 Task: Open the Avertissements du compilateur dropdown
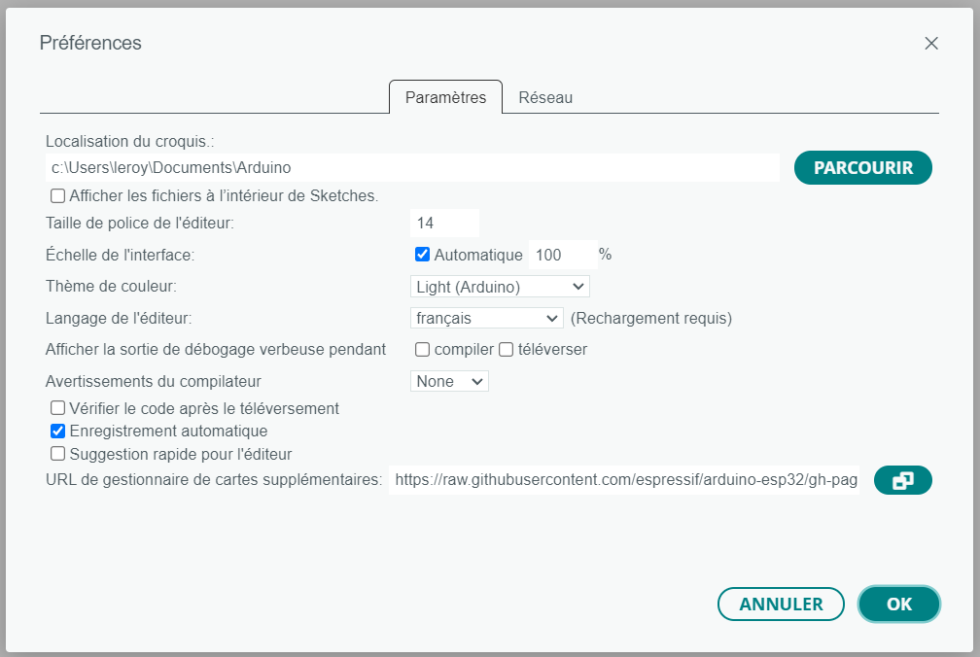point(449,381)
